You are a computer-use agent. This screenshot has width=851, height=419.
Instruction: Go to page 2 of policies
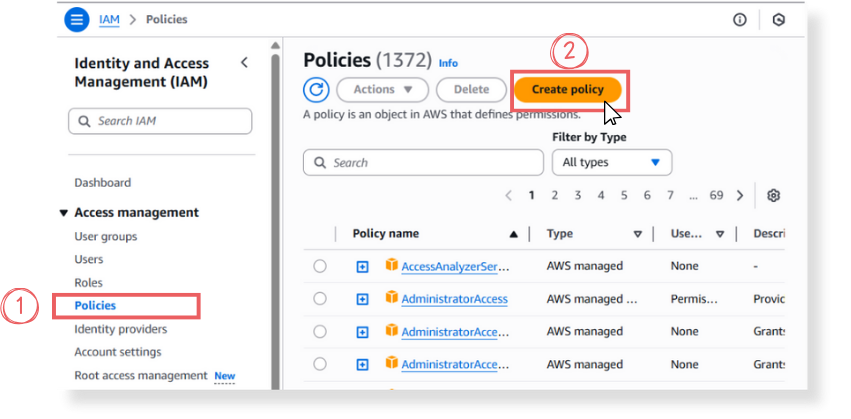pos(555,195)
